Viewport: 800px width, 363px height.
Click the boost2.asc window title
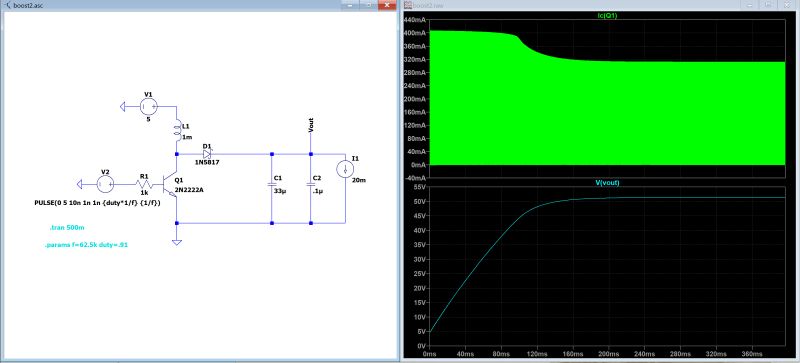(x=29, y=5)
